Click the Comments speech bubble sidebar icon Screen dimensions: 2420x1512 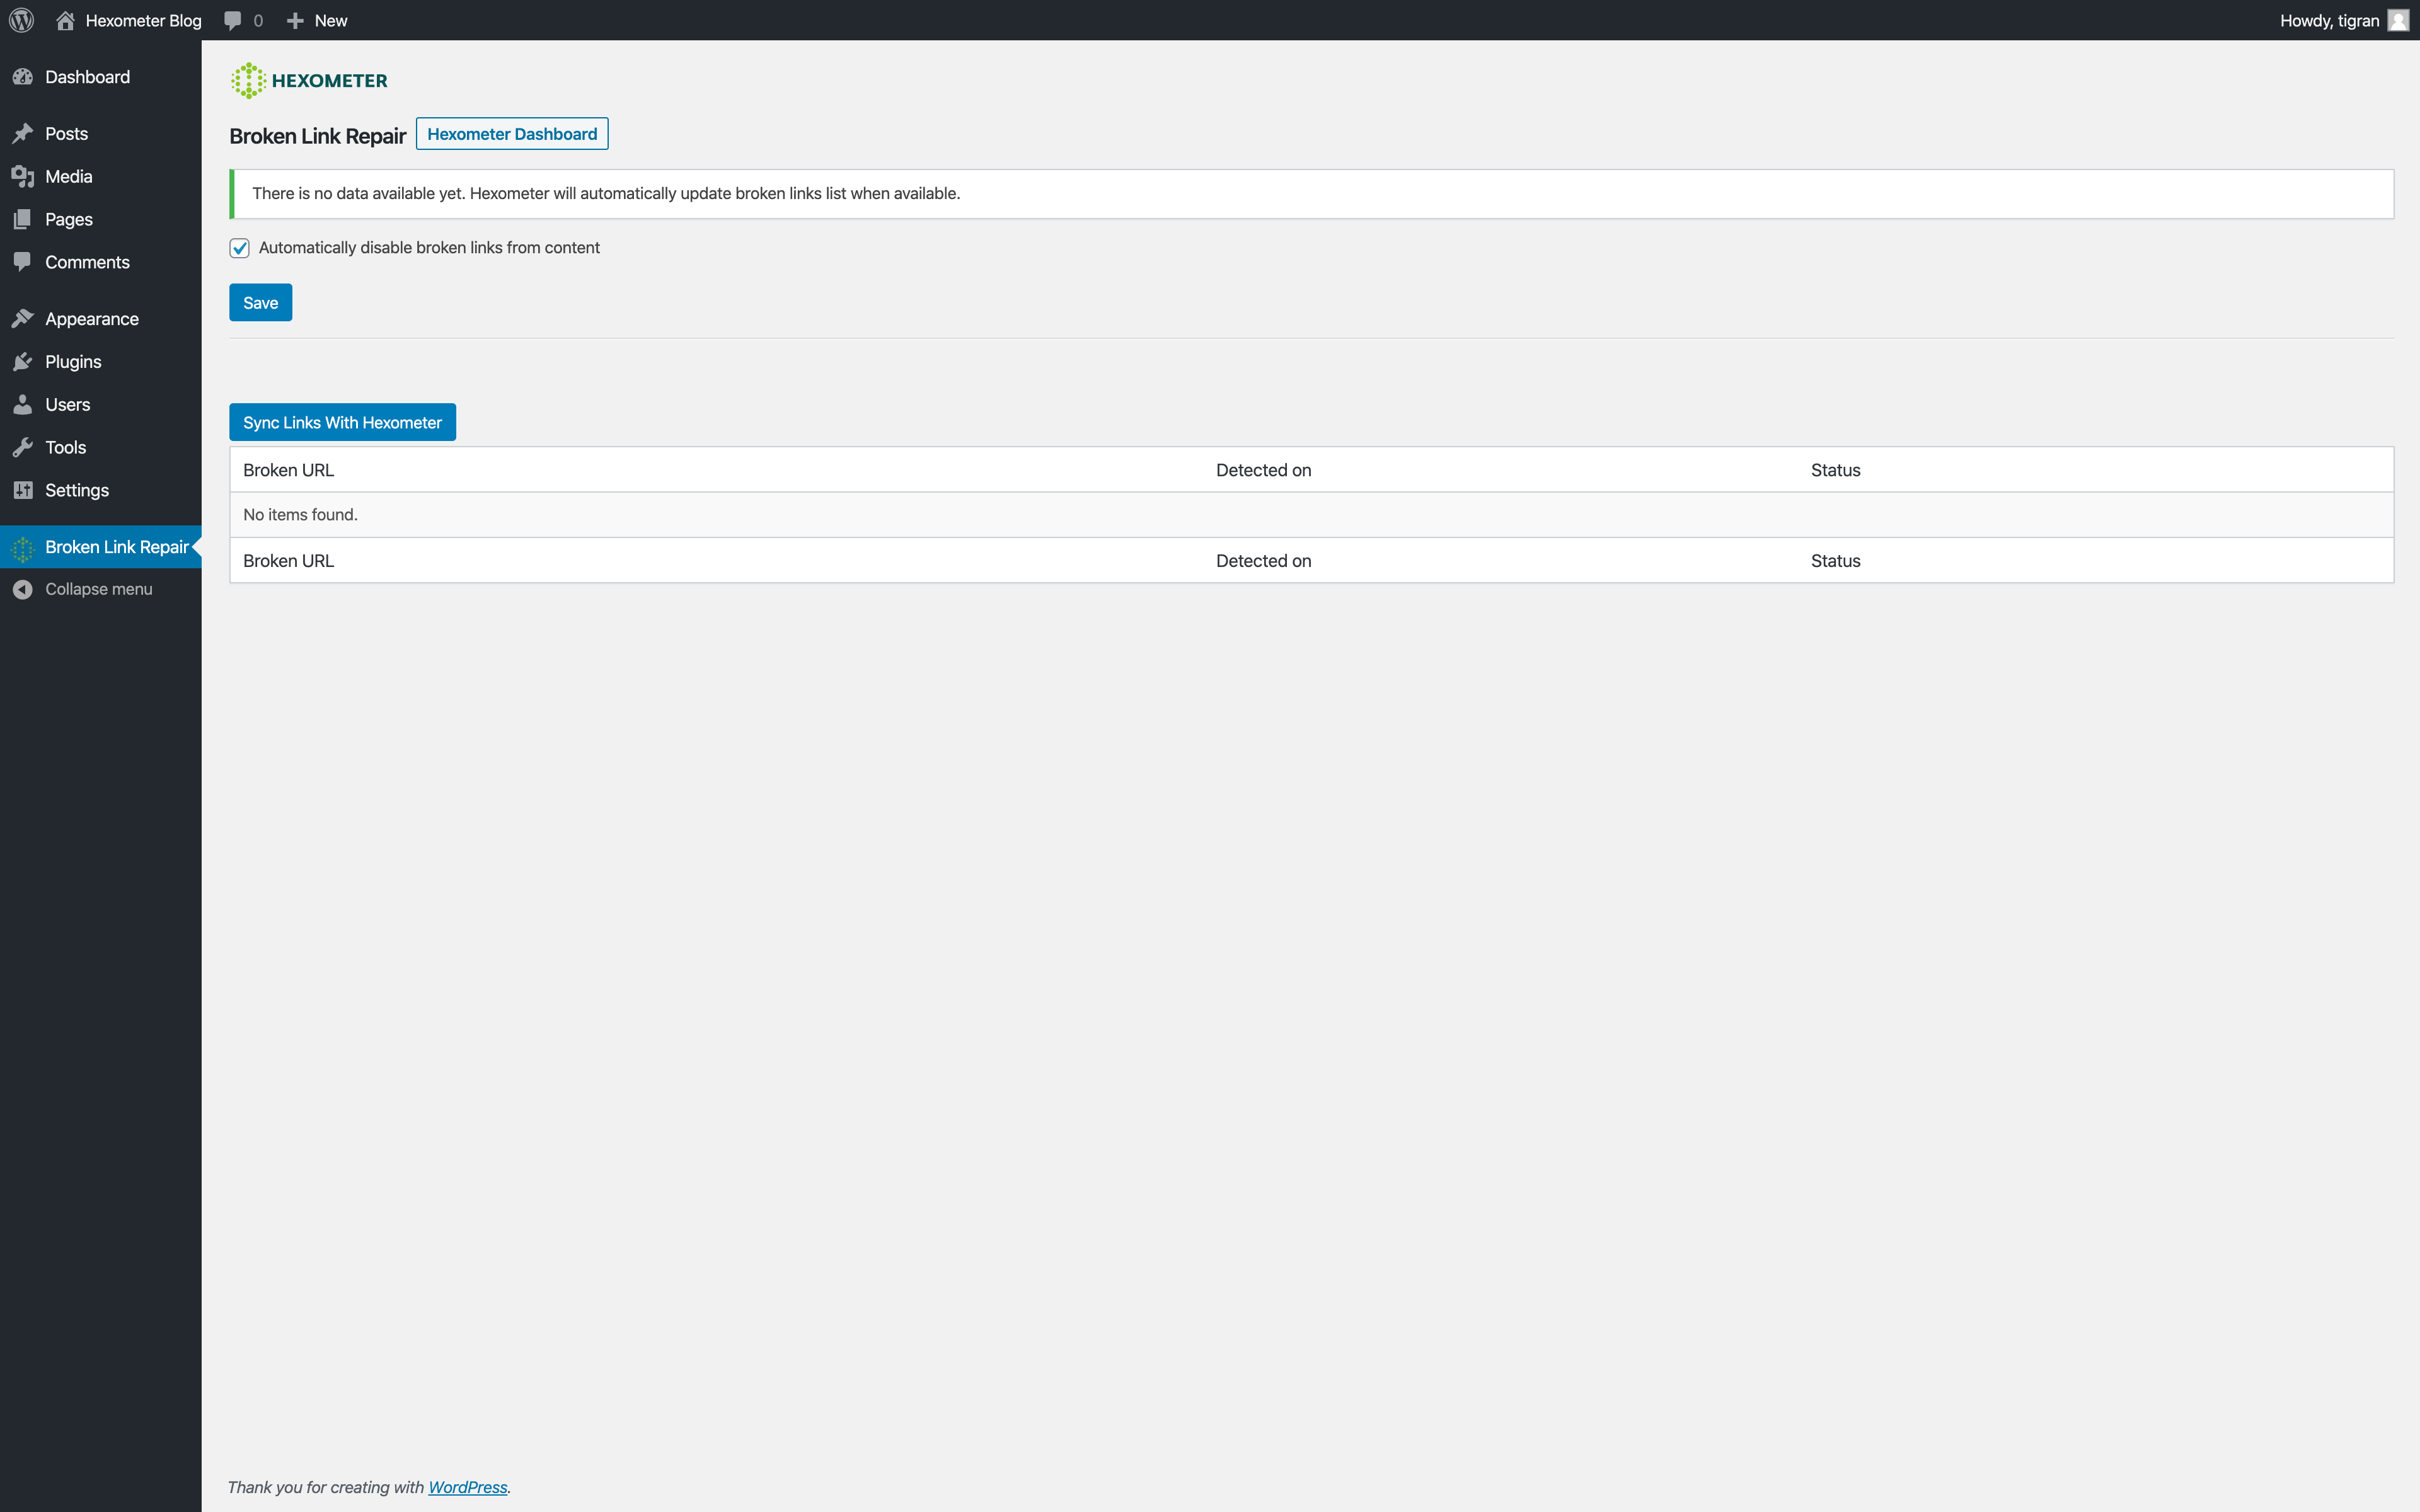coord(23,262)
